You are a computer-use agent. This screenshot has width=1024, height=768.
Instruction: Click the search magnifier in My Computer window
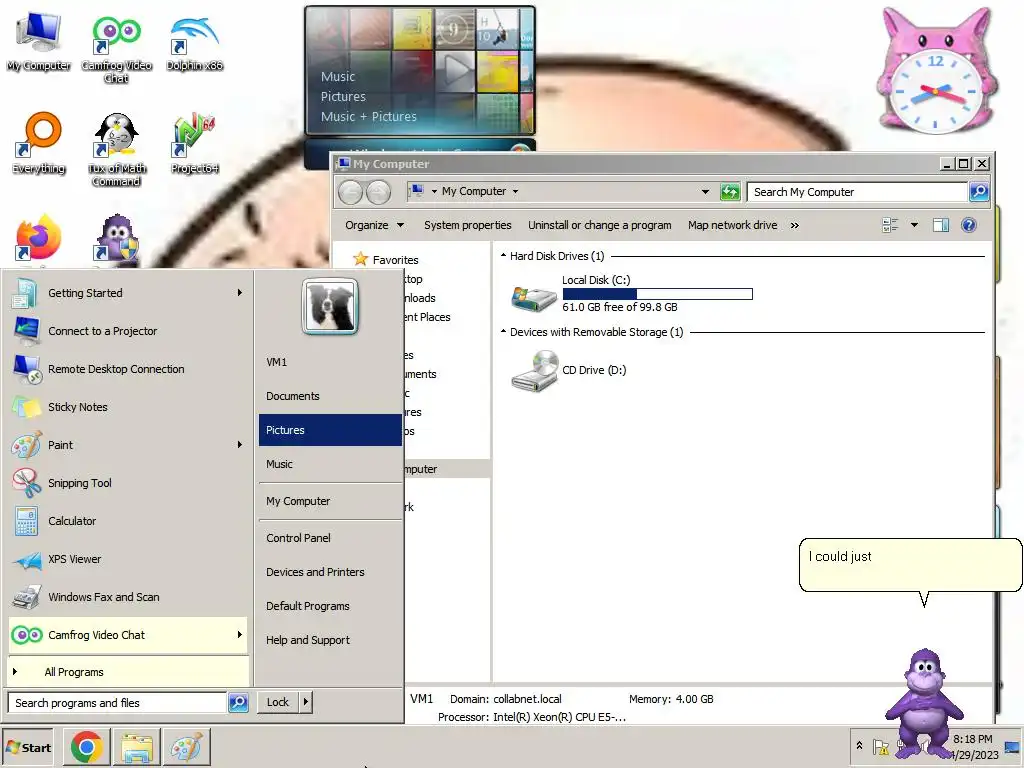[x=978, y=191]
